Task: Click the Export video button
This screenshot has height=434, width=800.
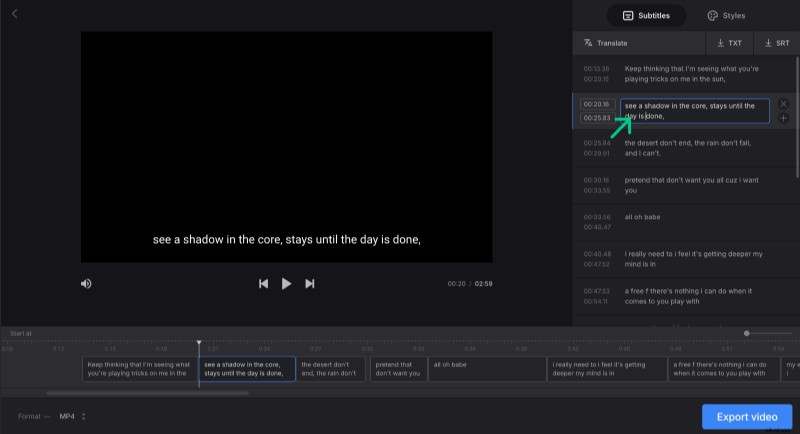Action: coord(747,416)
